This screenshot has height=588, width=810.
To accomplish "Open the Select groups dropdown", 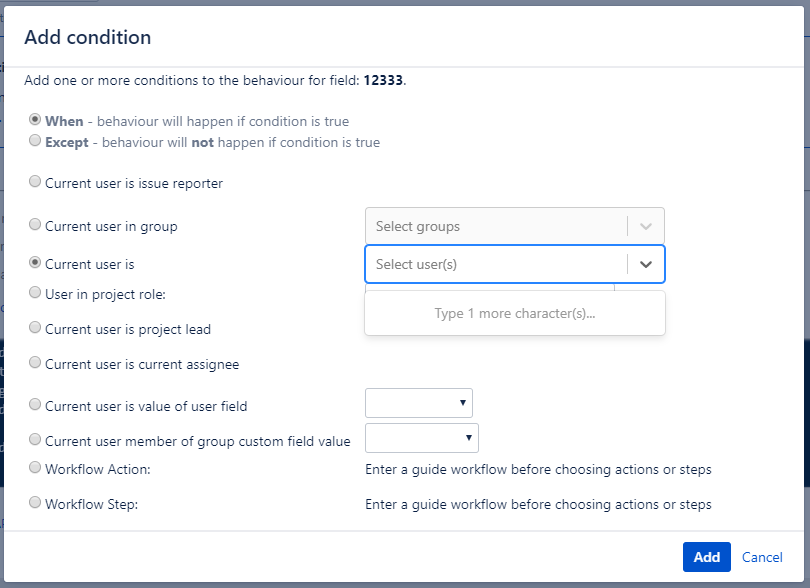I will pyautogui.click(x=496, y=226).
